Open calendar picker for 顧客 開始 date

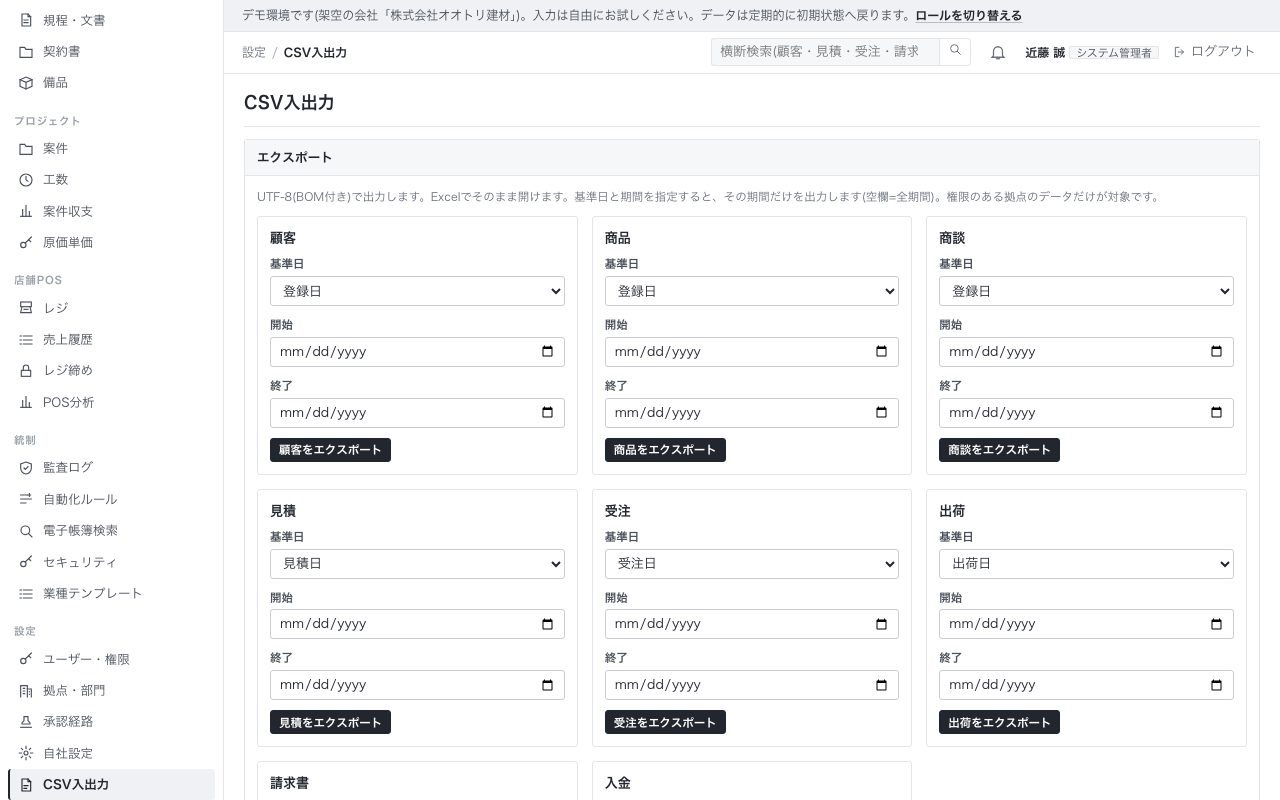pos(547,352)
